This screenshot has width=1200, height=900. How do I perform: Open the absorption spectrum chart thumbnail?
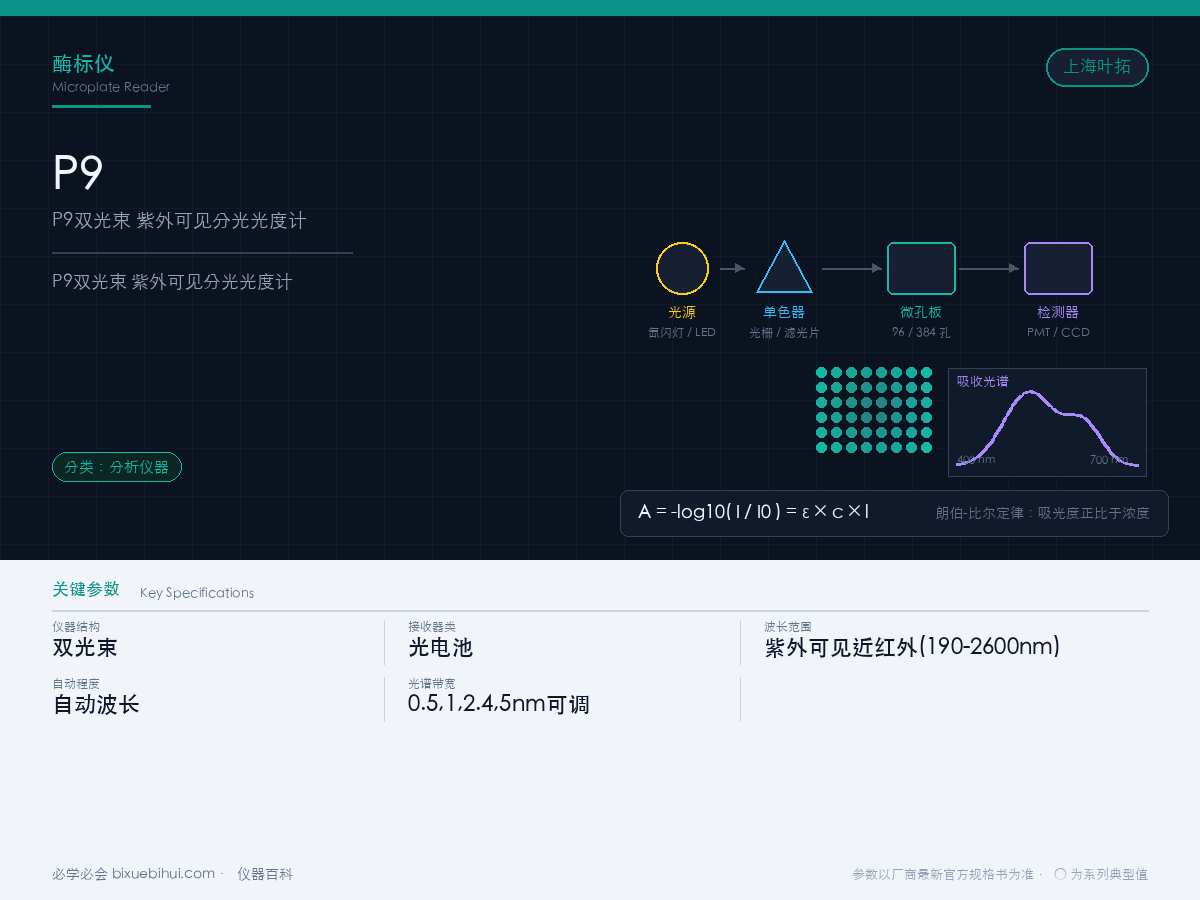pos(1047,422)
